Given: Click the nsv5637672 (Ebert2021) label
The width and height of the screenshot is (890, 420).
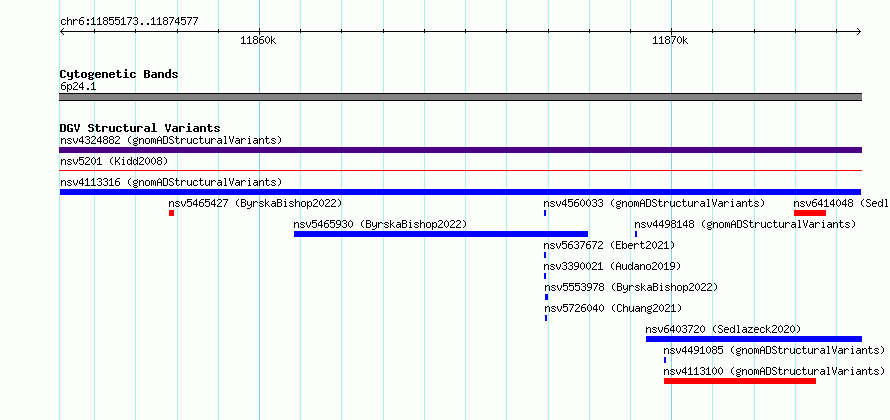Looking at the screenshot, I should 610,245.
